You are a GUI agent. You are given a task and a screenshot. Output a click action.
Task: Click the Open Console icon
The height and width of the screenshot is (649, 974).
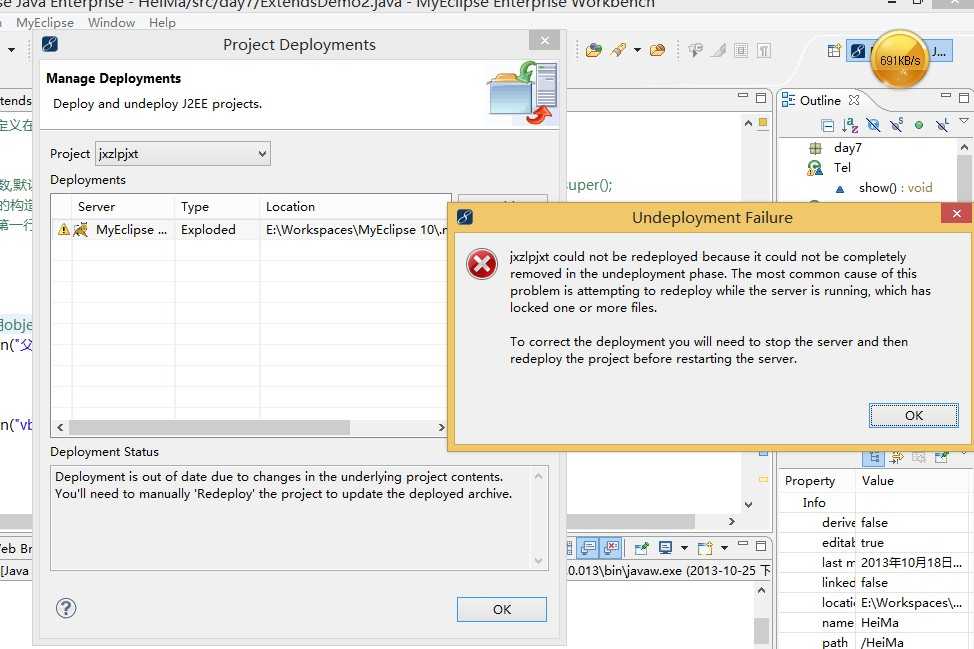[x=704, y=548]
